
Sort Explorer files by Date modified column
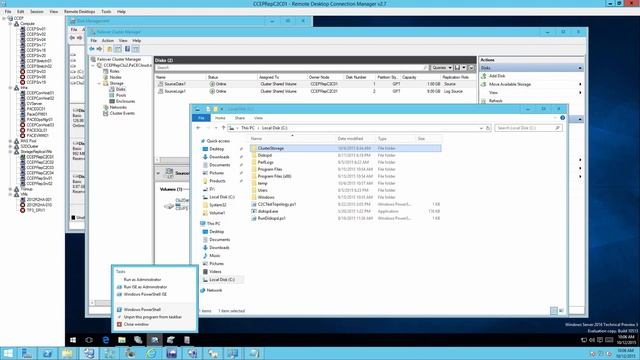[x=350, y=139]
